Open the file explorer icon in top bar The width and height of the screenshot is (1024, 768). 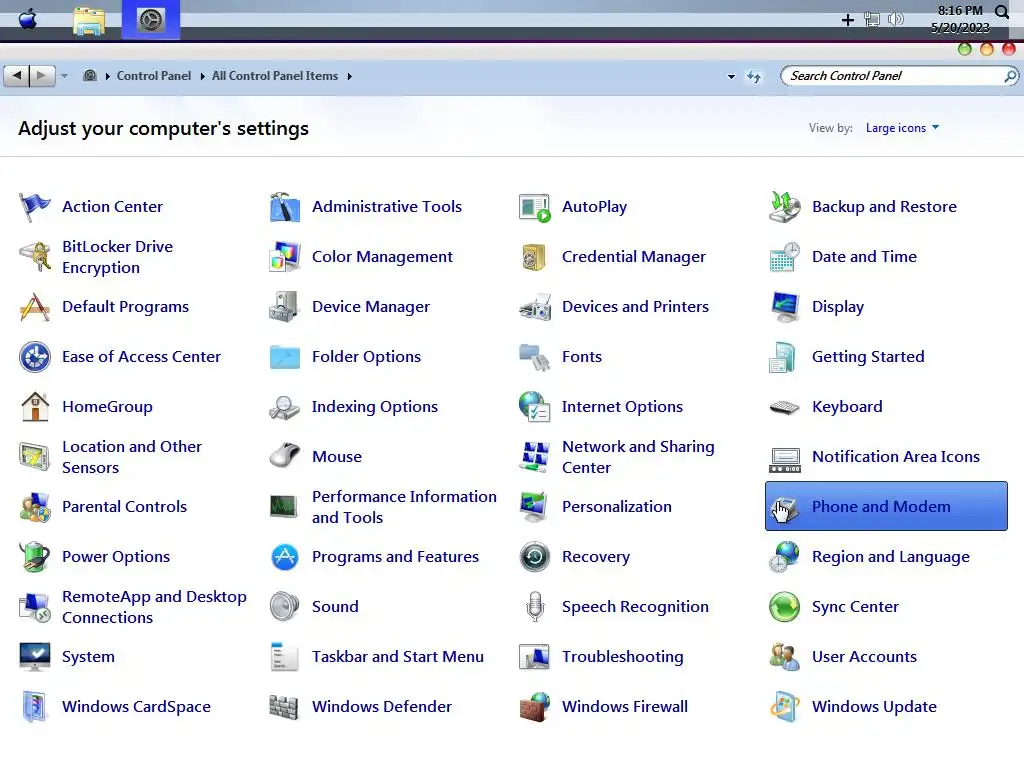(x=89, y=20)
